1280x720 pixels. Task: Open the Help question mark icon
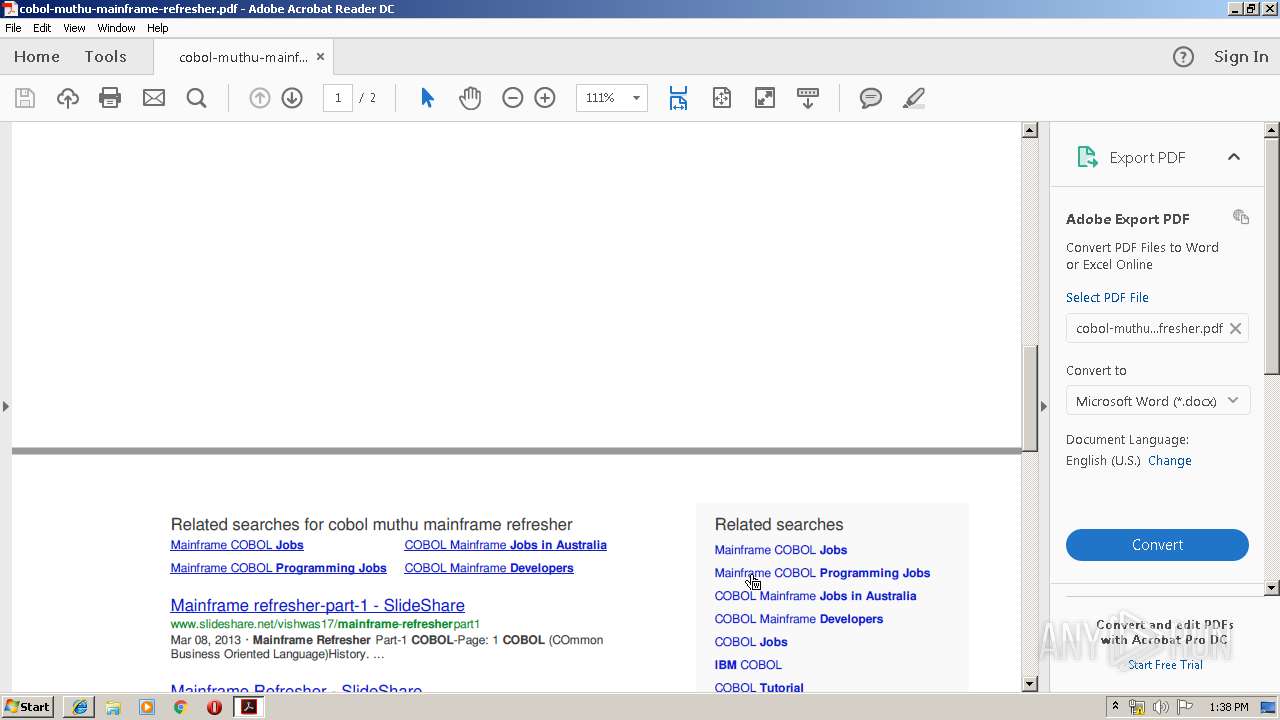coord(1183,57)
